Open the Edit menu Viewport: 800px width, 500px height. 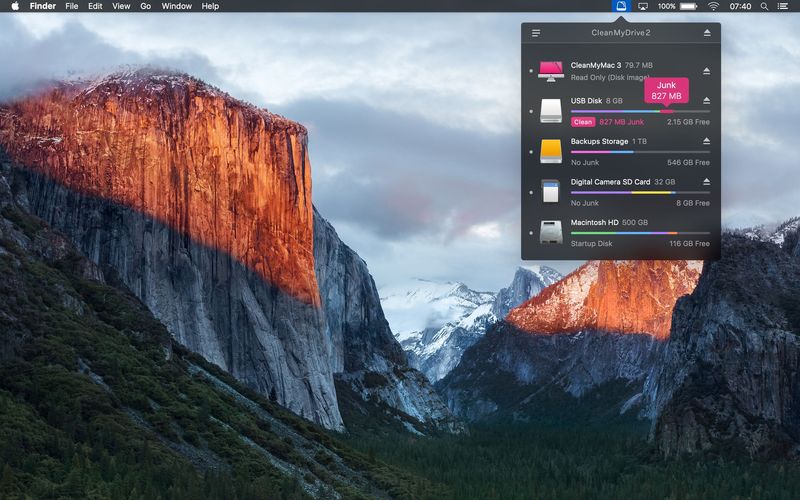[95, 6]
